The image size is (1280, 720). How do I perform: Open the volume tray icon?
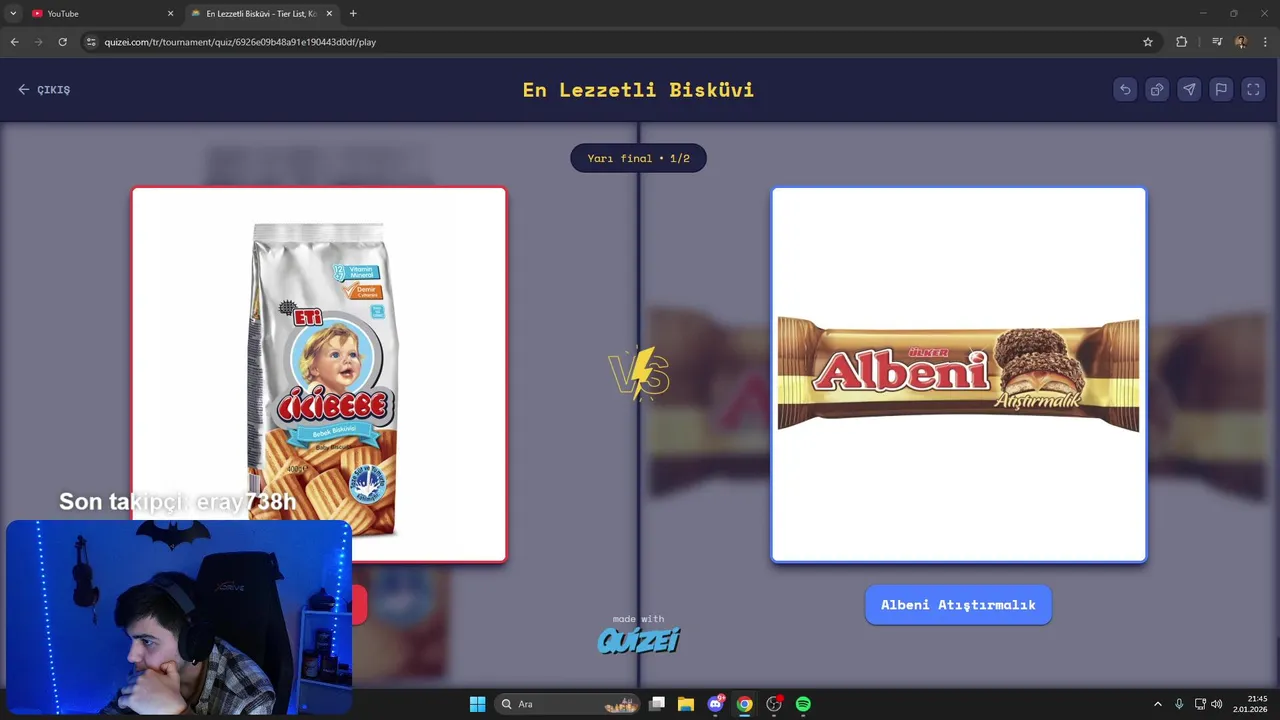point(1216,704)
